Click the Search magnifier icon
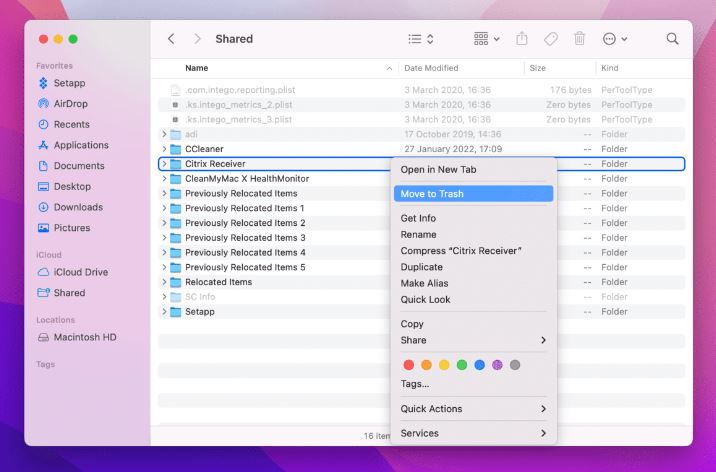The width and height of the screenshot is (716, 472). (x=672, y=39)
